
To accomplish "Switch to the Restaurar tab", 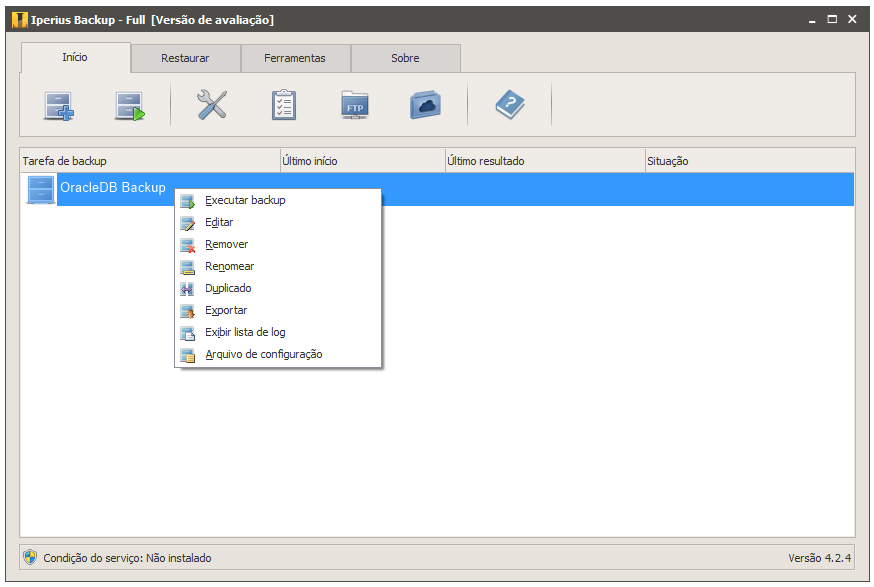I will 185,58.
